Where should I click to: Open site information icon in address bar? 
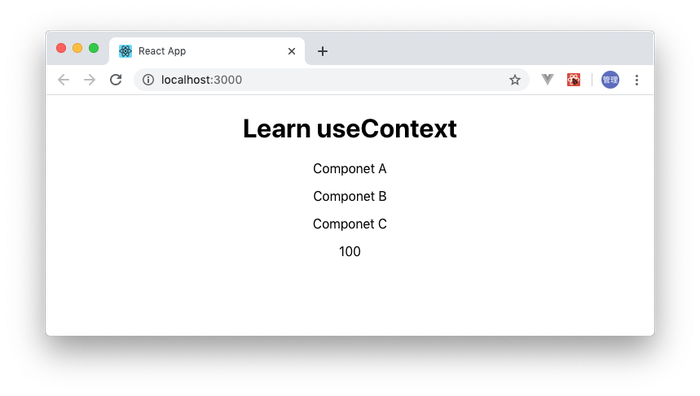tap(148, 80)
